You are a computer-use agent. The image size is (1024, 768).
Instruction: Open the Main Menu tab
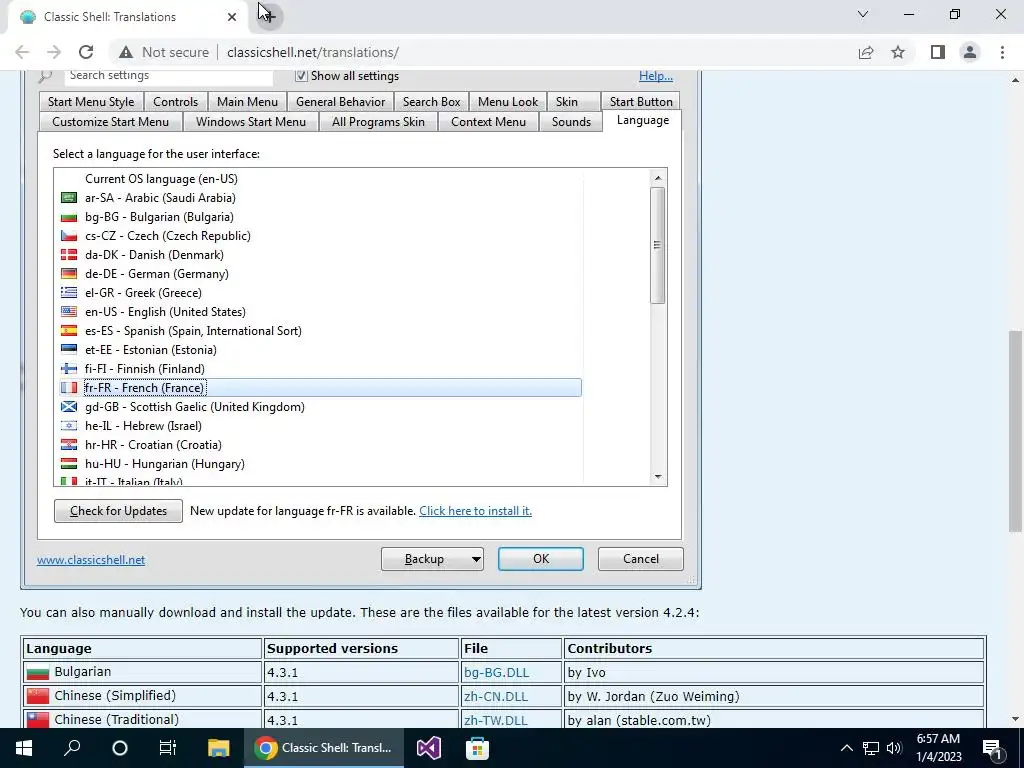248,102
